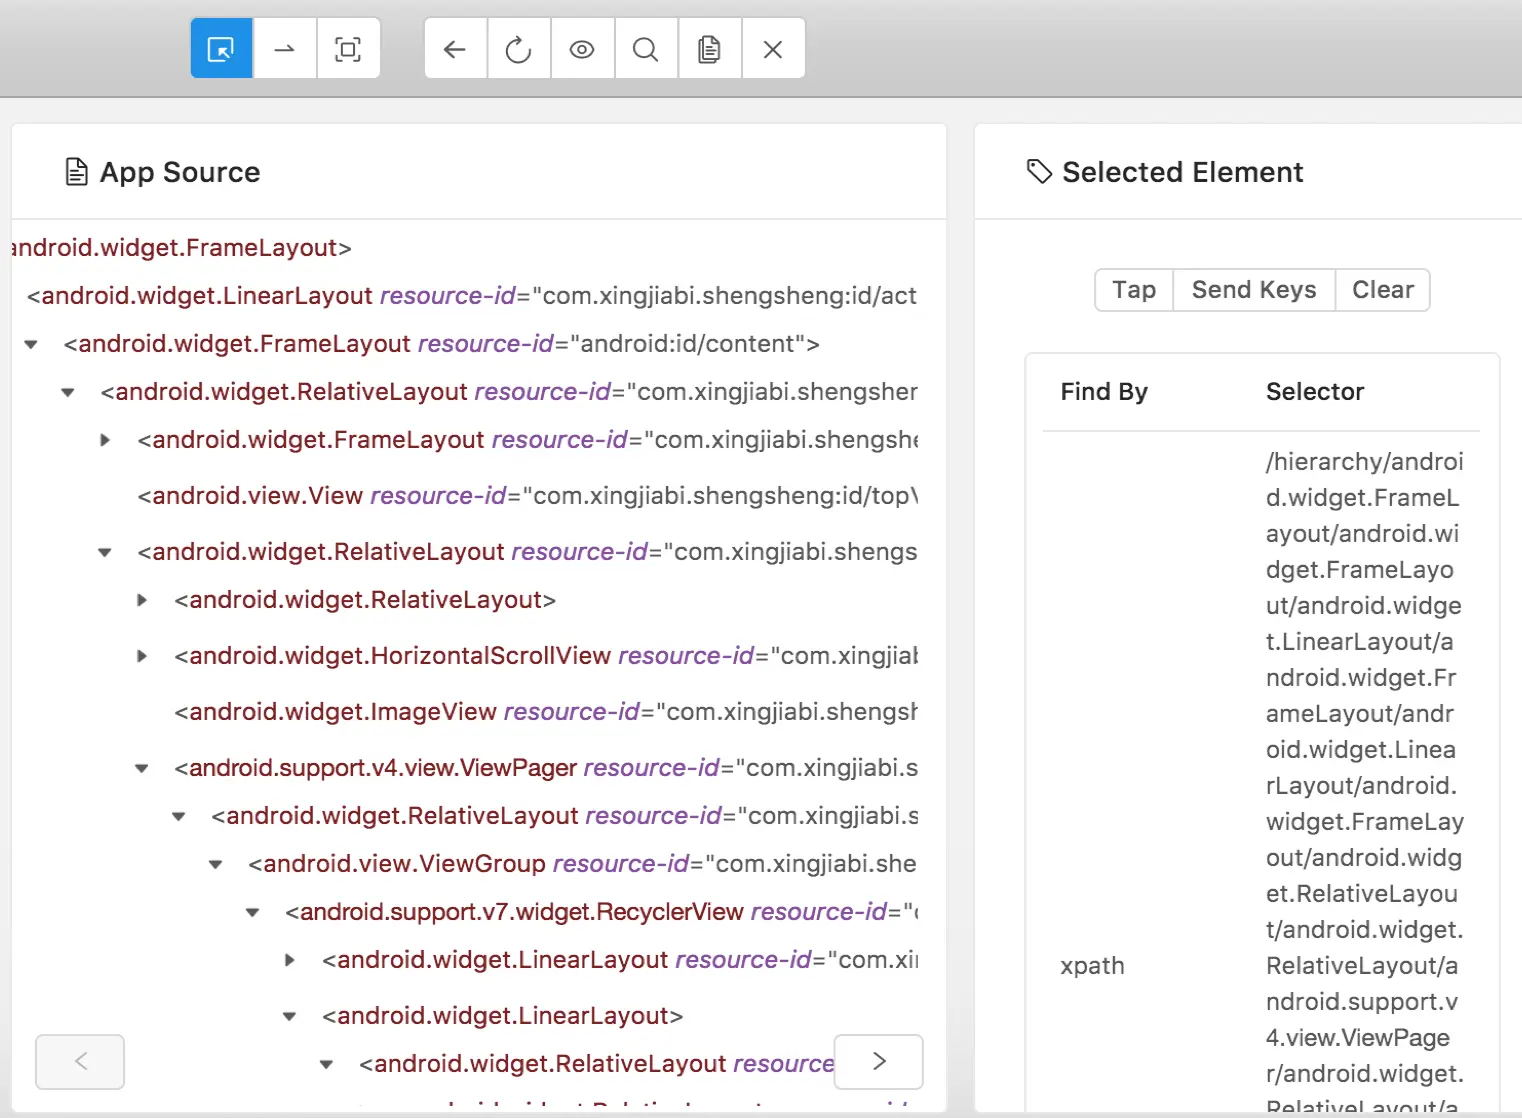
Task: Activate the Select Elements mode icon
Action: pyautogui.click(x=221, y=49)
